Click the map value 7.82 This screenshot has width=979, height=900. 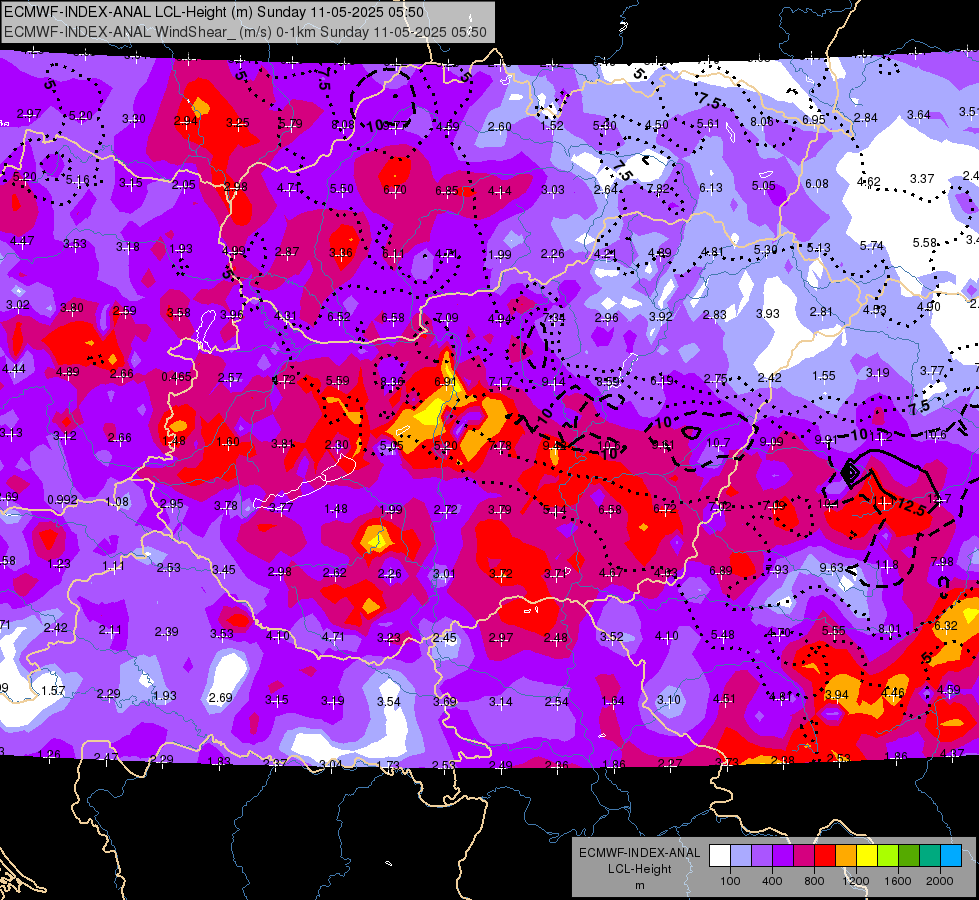(658, 188)
